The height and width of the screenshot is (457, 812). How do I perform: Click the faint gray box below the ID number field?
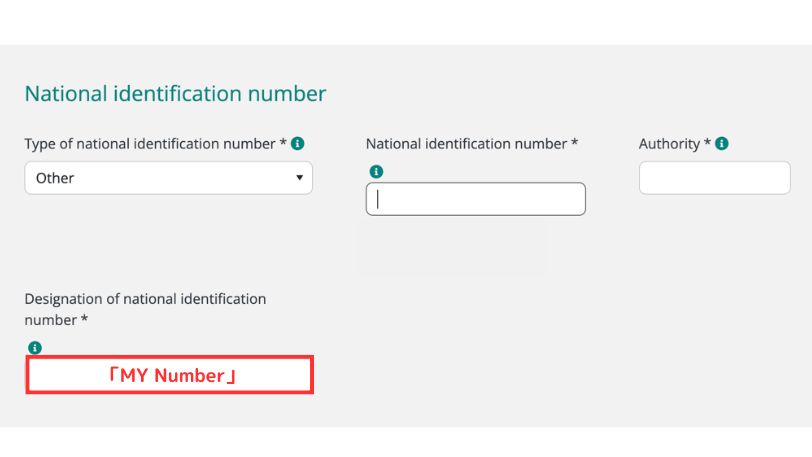tap(452, 248)
